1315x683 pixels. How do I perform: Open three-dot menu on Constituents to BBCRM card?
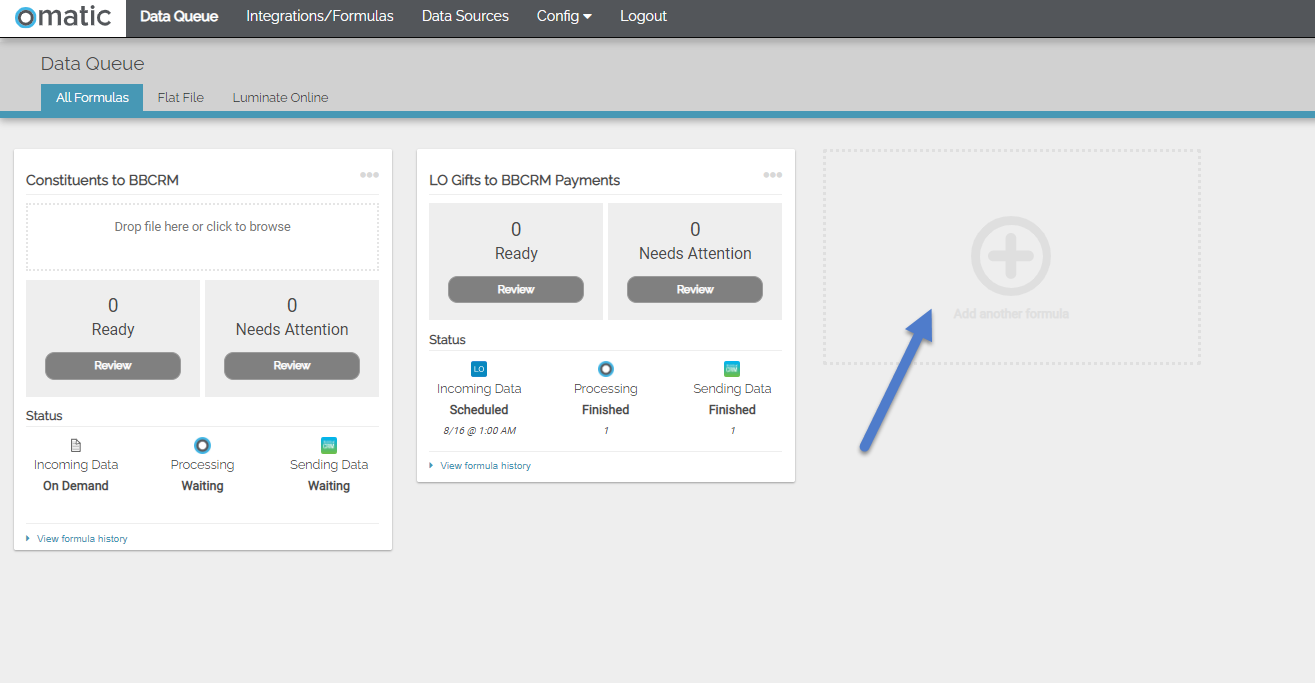coord(369,175)
